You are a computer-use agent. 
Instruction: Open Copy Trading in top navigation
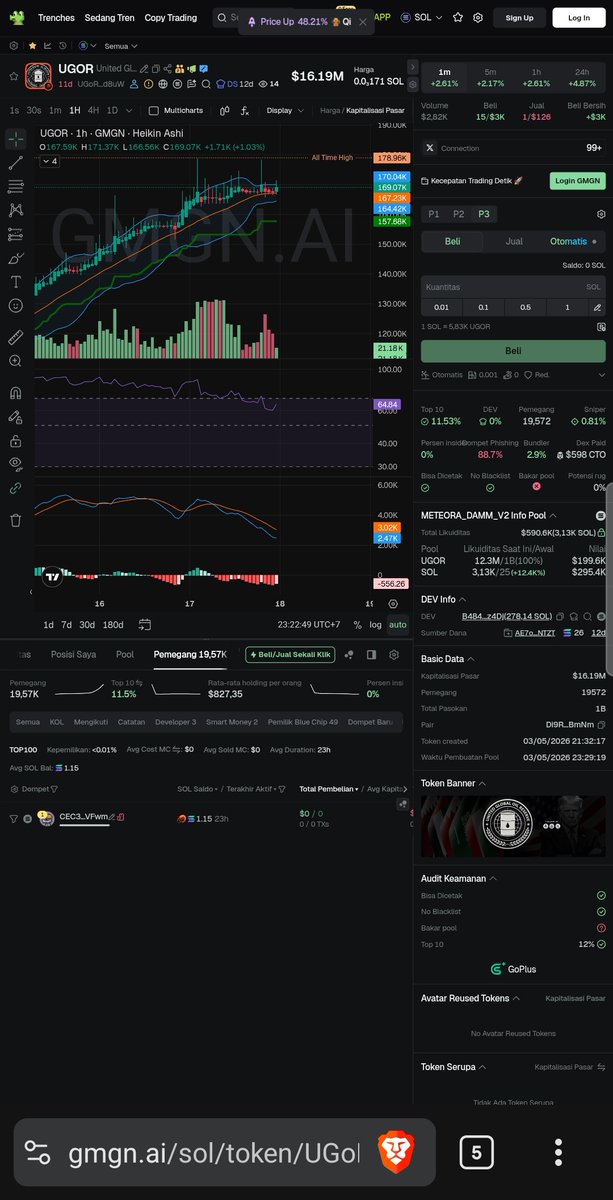(171, 18)
